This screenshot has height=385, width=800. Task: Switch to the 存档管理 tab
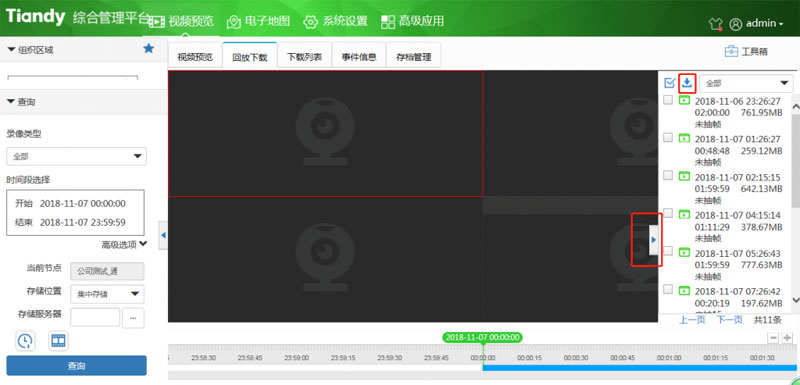[x=414, y=57]
